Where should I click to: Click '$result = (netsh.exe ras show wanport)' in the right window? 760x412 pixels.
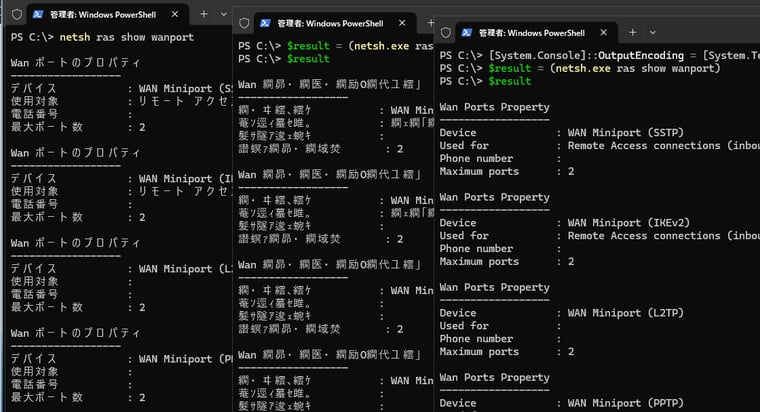pos(604,68)
